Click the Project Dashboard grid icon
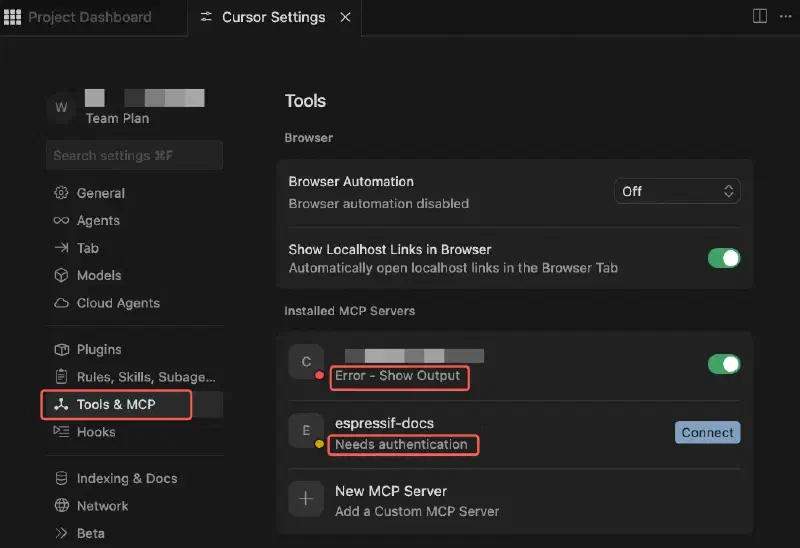The height and width of the screenshot is (548, 800). click(x=12, y=17)
